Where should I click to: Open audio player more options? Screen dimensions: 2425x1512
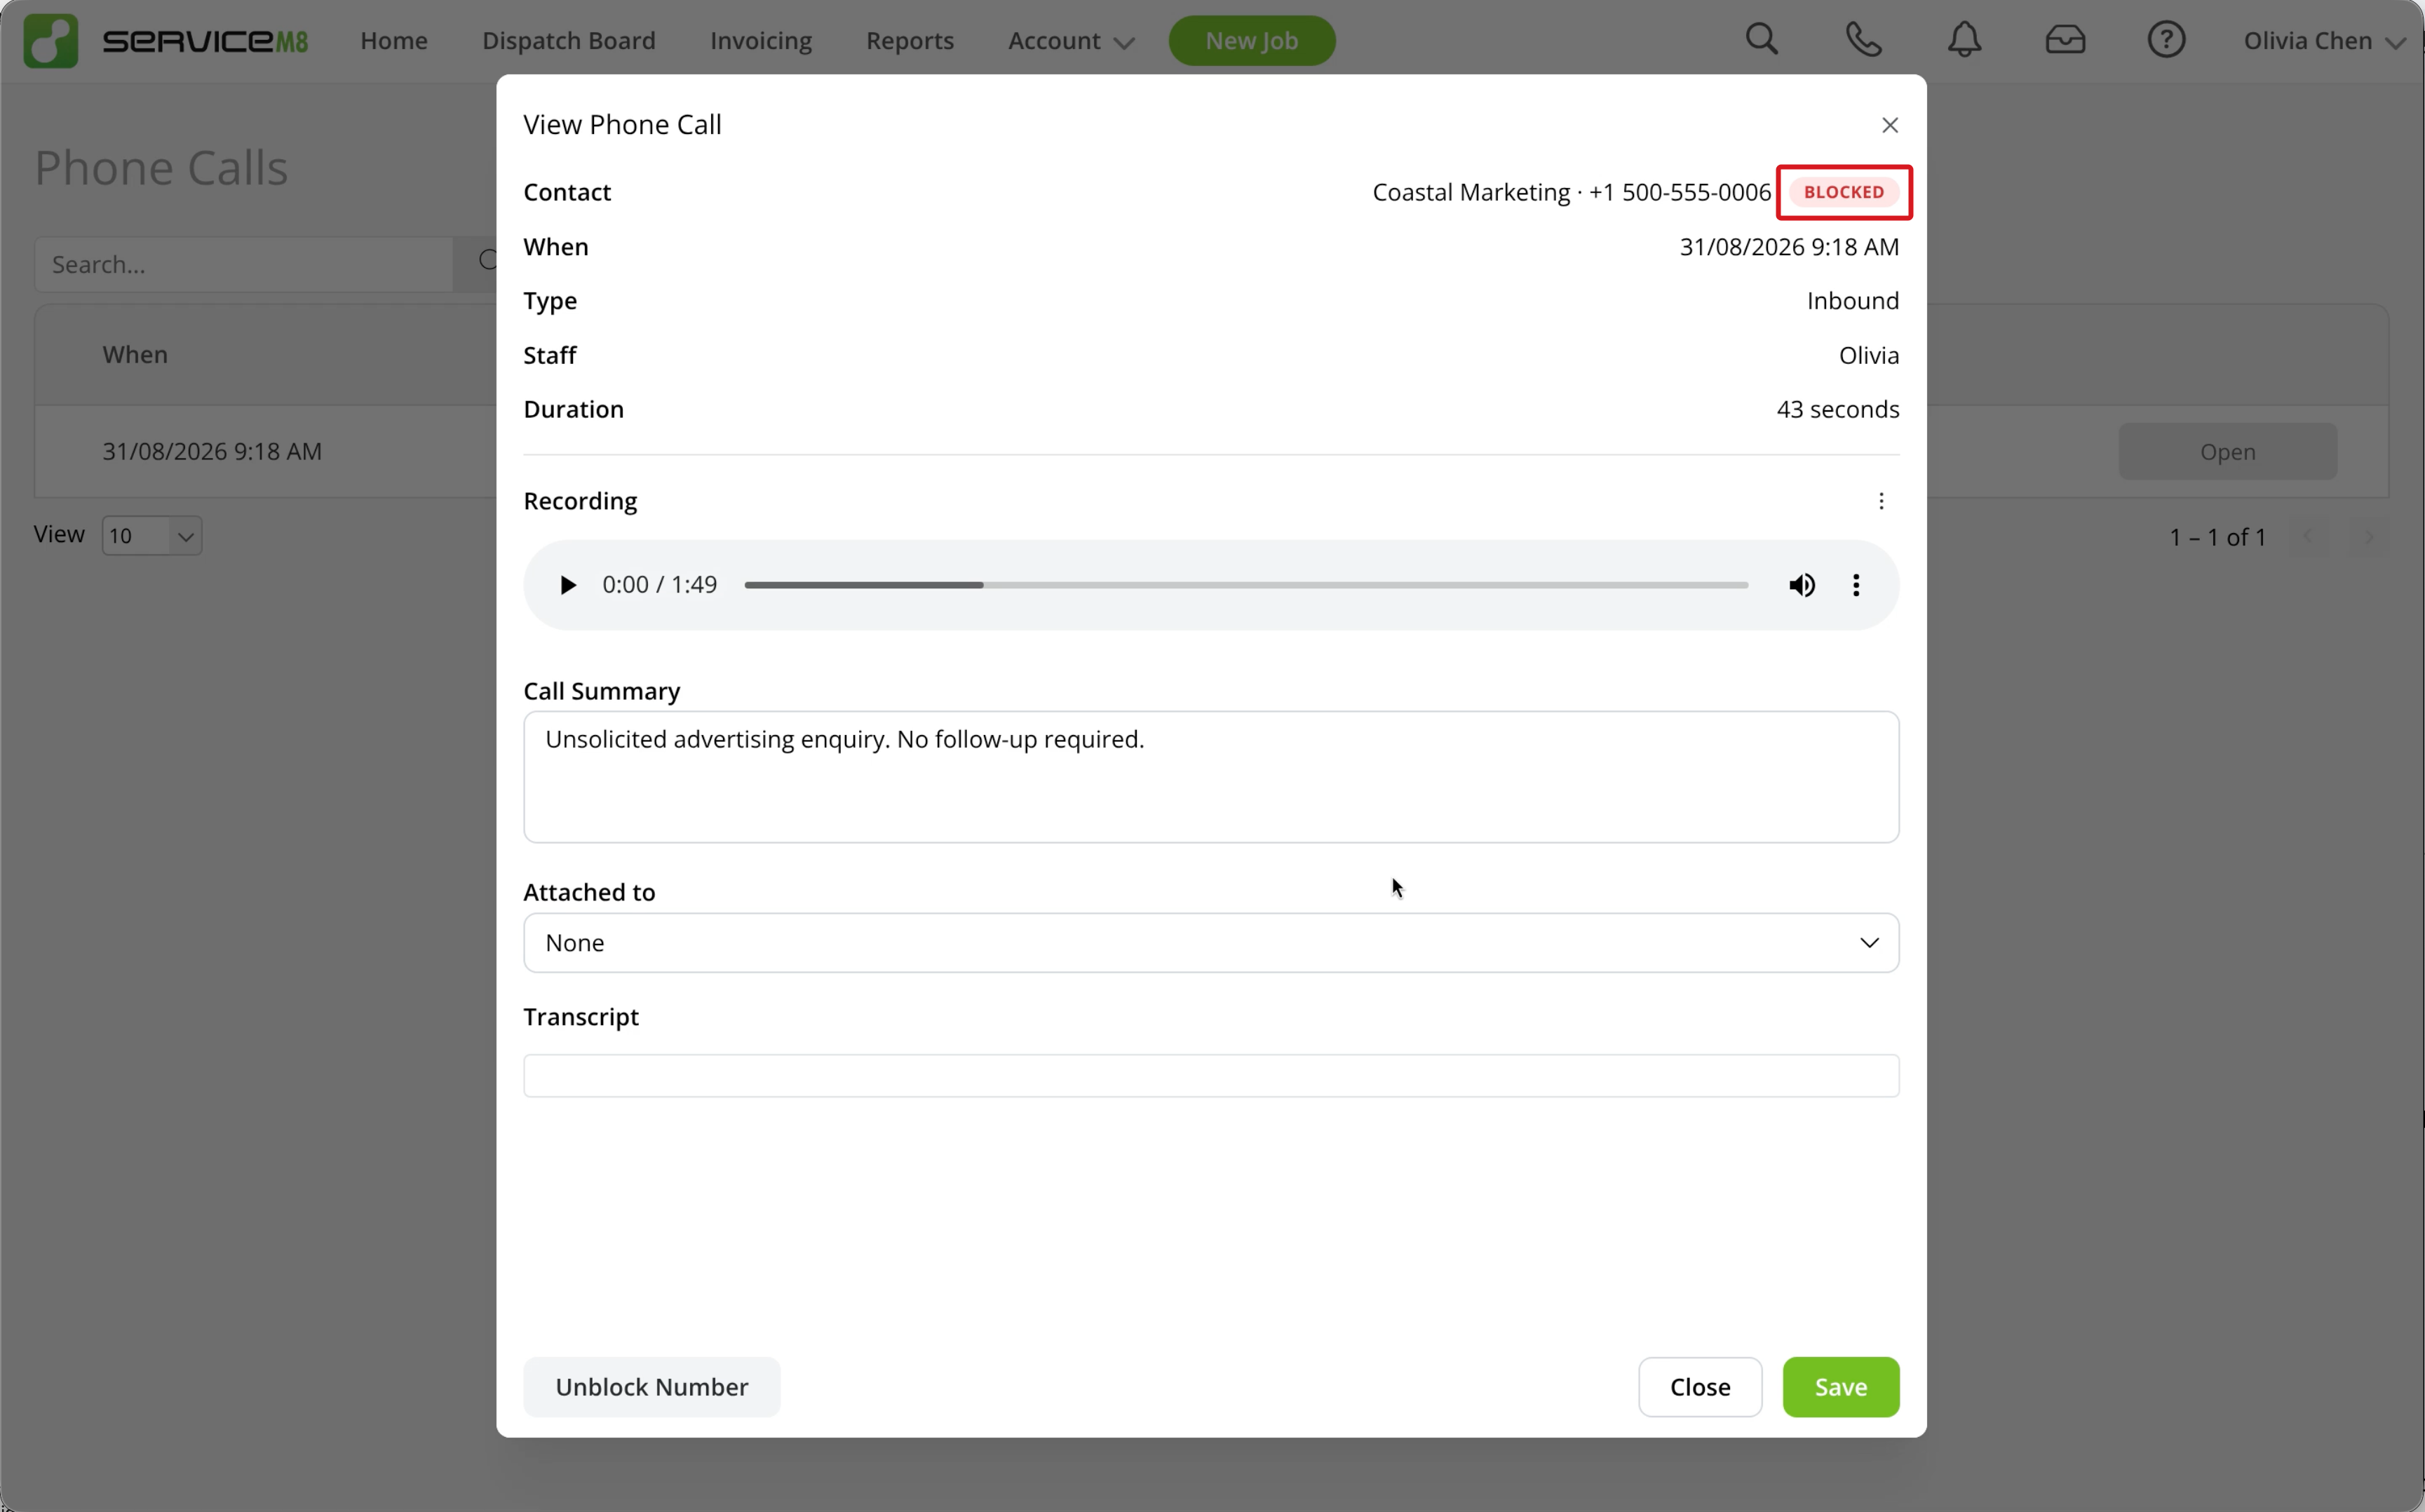pos(1856,585)
